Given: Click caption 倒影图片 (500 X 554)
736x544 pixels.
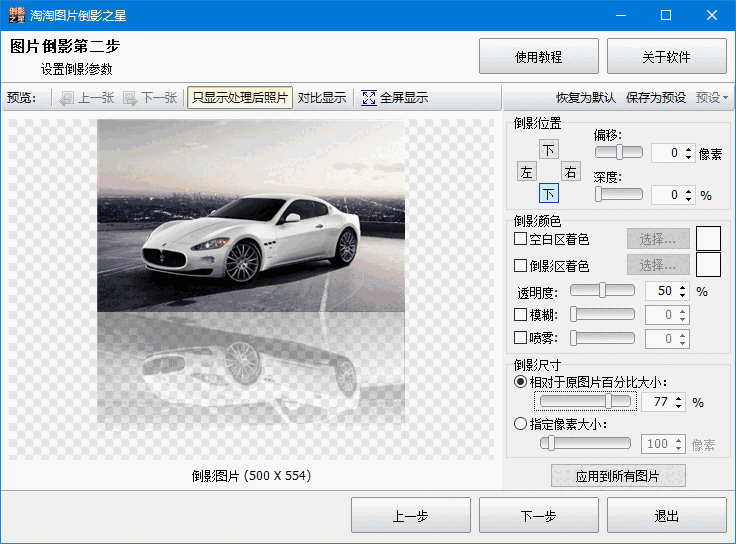Looking at the screenshot, I should coord(251,475).
